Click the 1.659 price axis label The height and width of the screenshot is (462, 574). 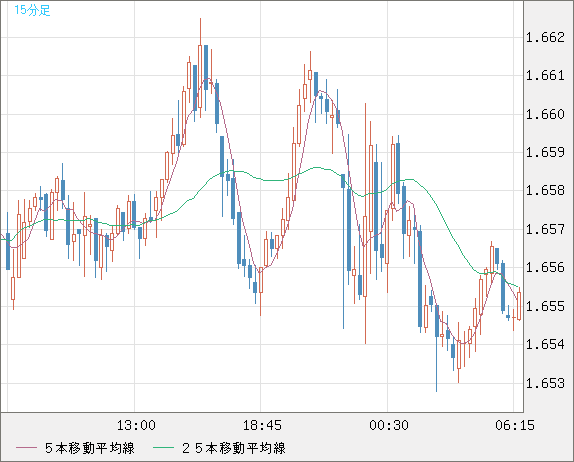point(545,152)
